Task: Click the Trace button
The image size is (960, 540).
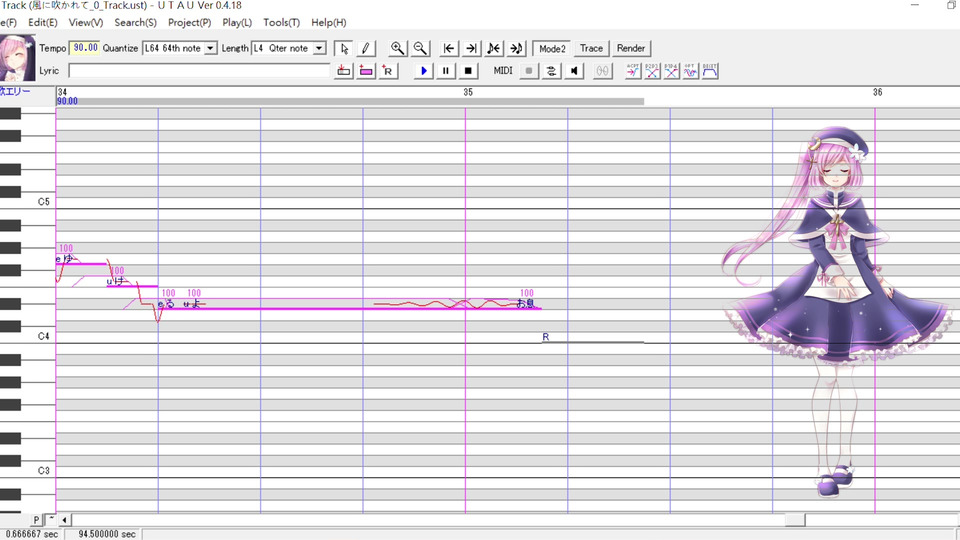Action: 591,48
